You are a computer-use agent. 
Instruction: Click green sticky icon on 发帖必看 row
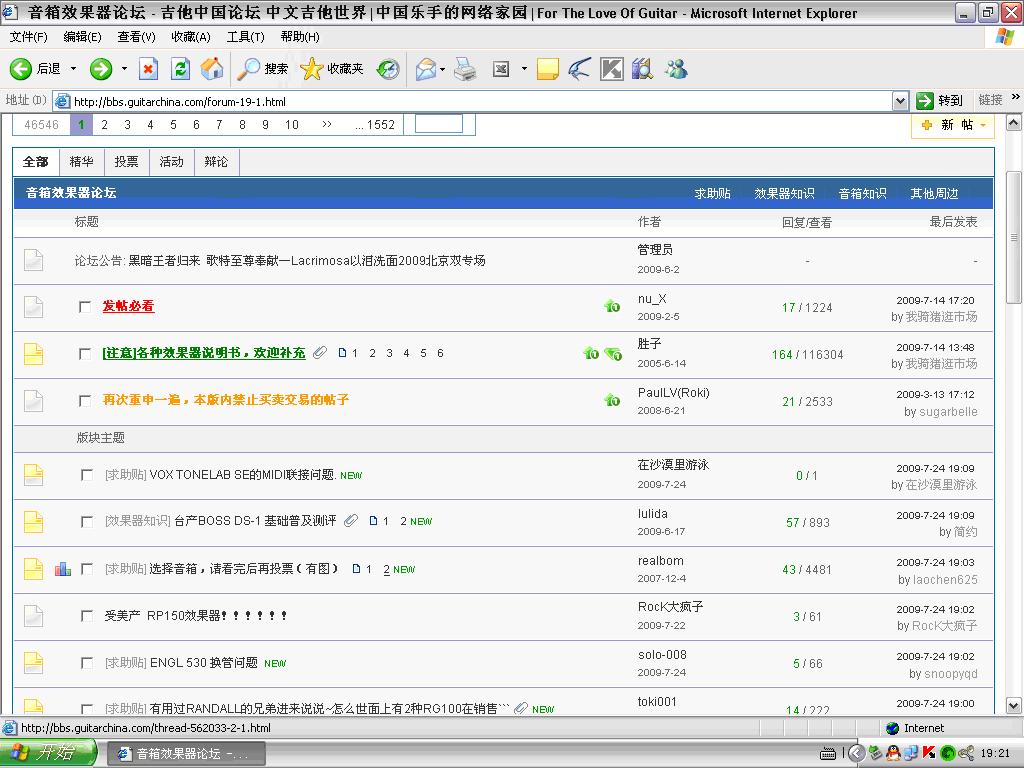pos(612,306)
